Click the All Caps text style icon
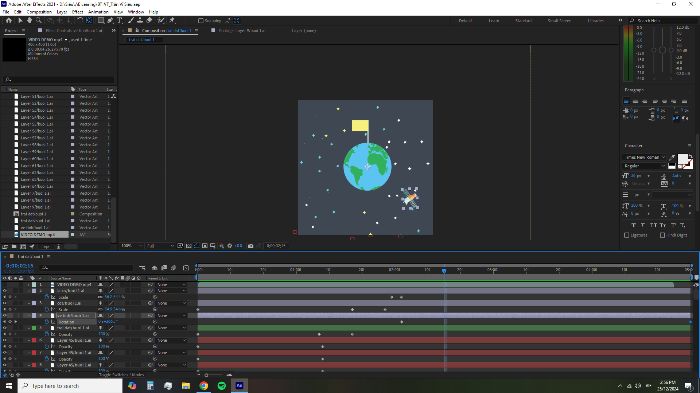The image size is (700, 393). (653, 225)
